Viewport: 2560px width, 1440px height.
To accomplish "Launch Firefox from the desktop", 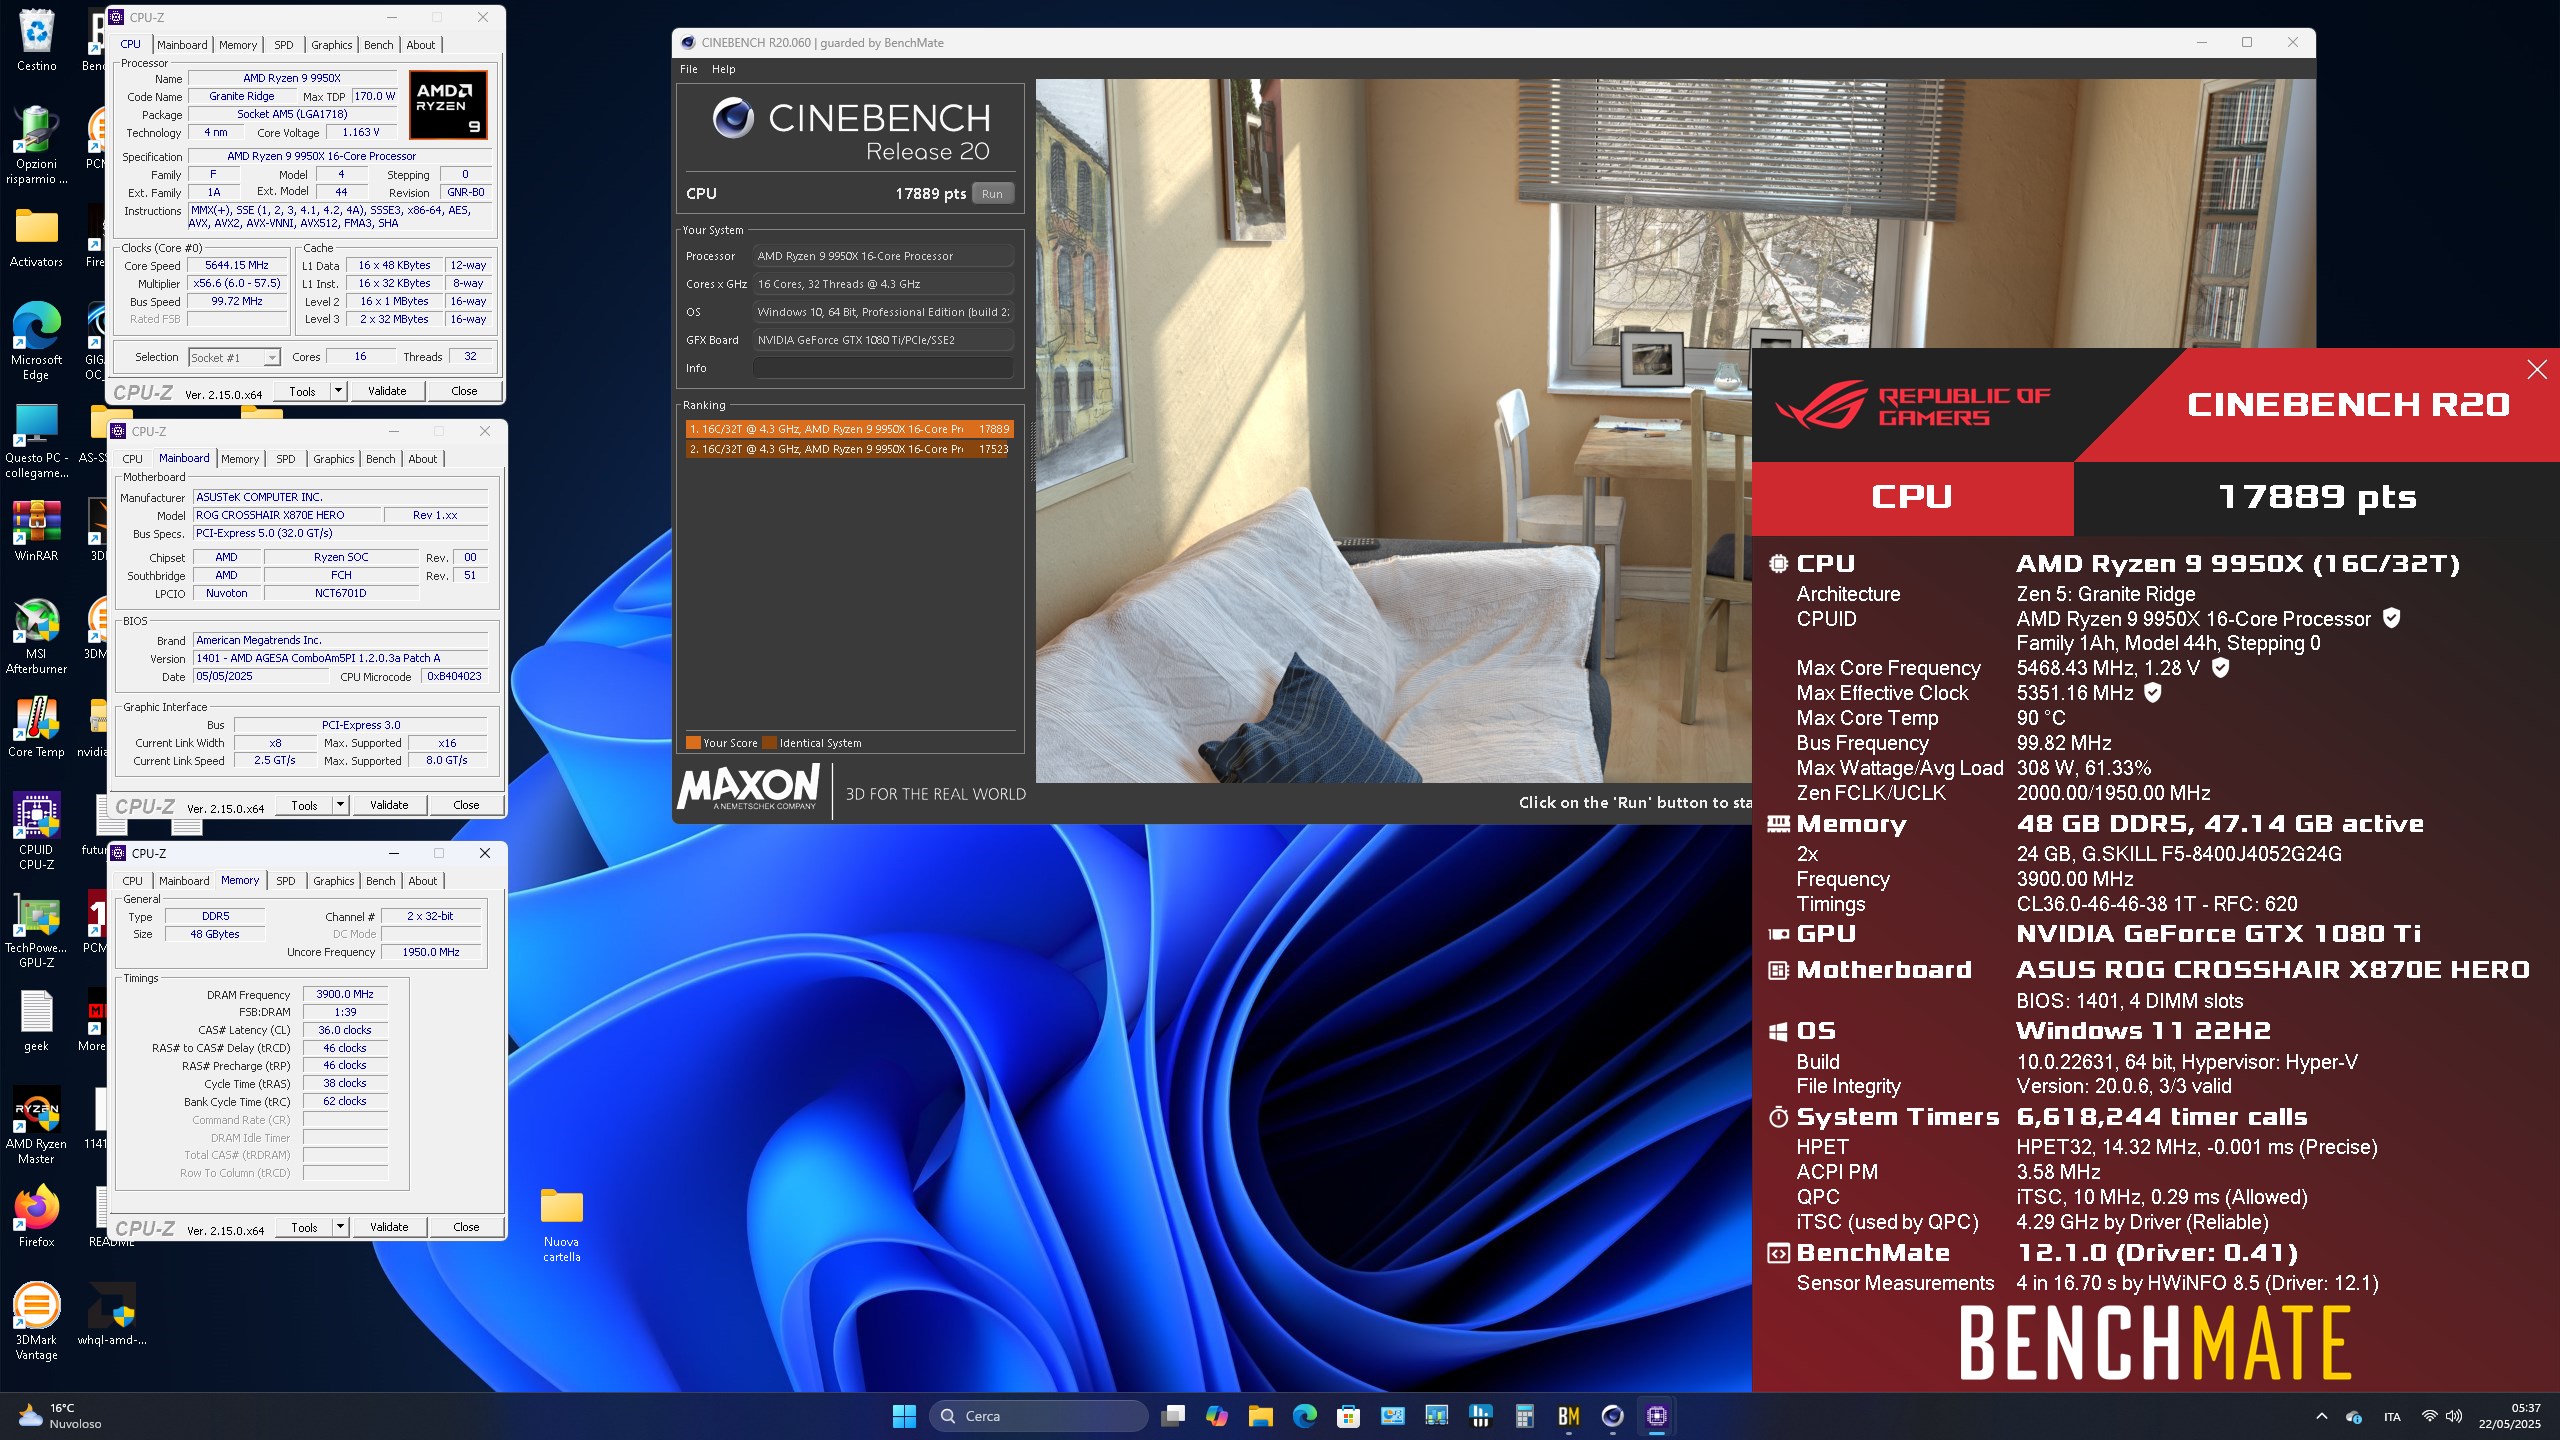I will click(x=36, y=1217).
